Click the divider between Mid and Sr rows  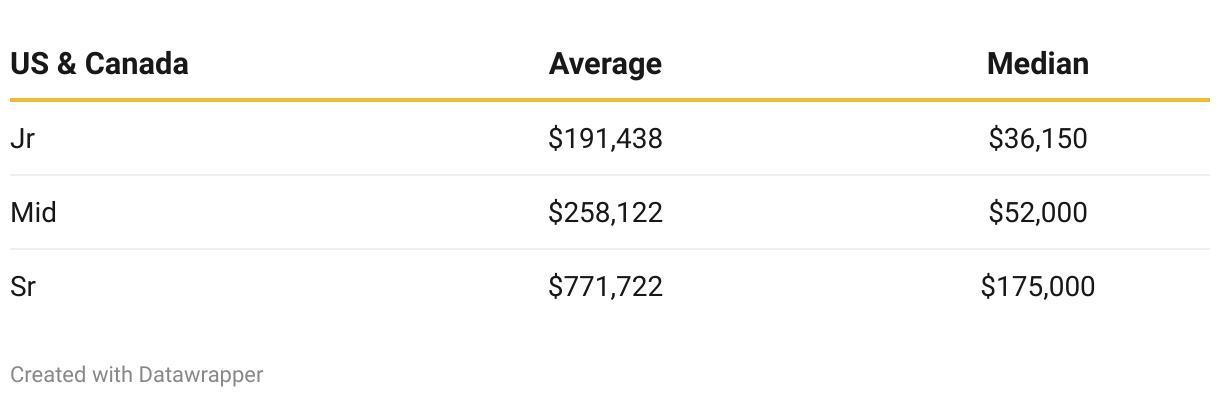tap(610, 249)
